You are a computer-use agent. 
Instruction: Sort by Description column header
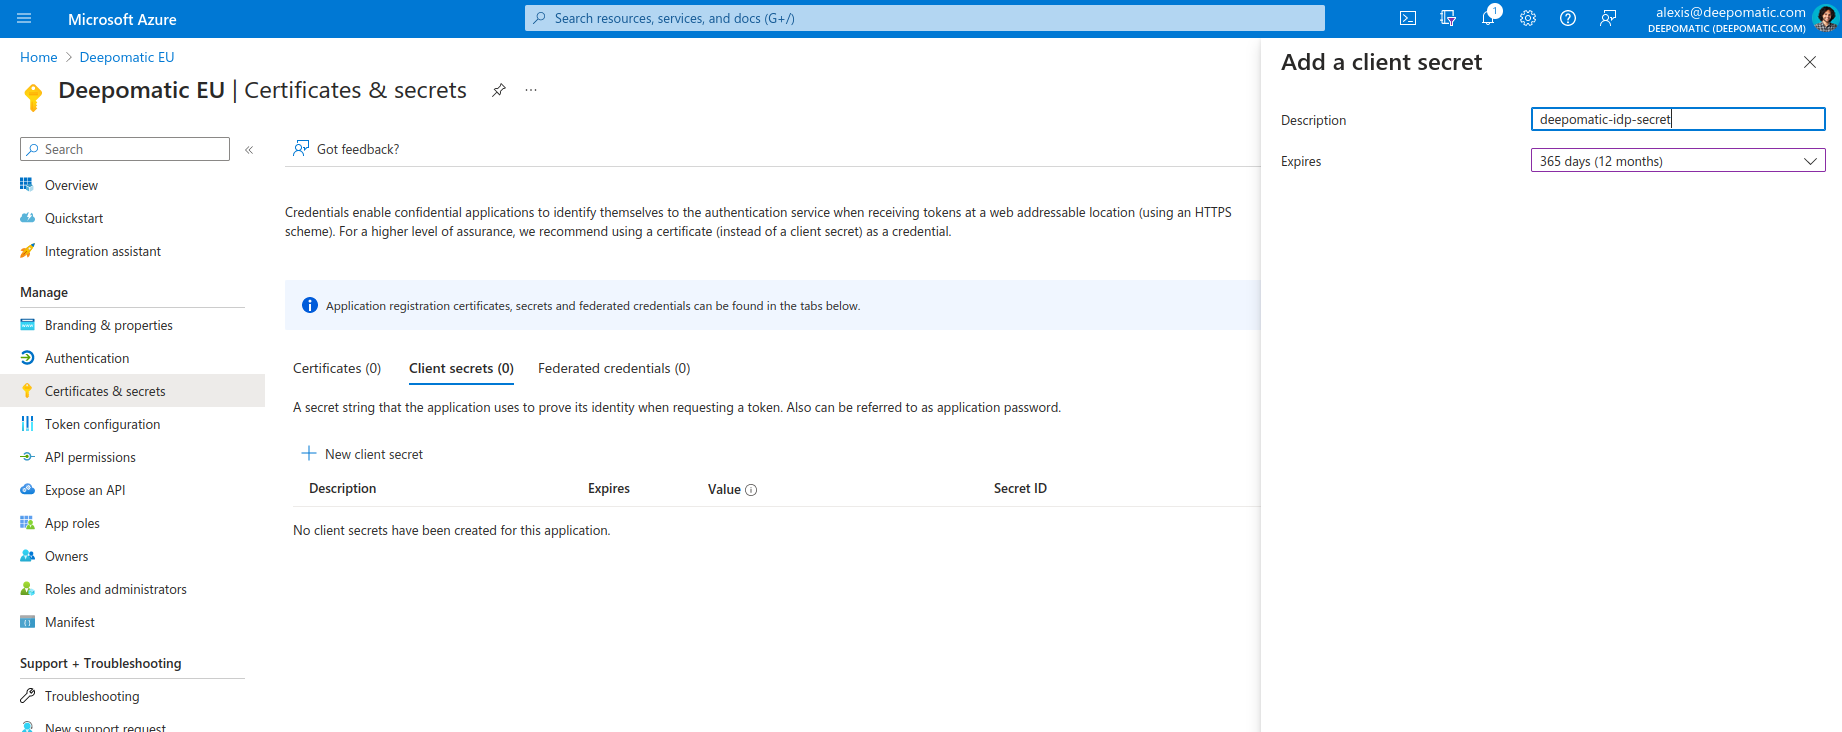pyautogui.click(x=343, y=489)
